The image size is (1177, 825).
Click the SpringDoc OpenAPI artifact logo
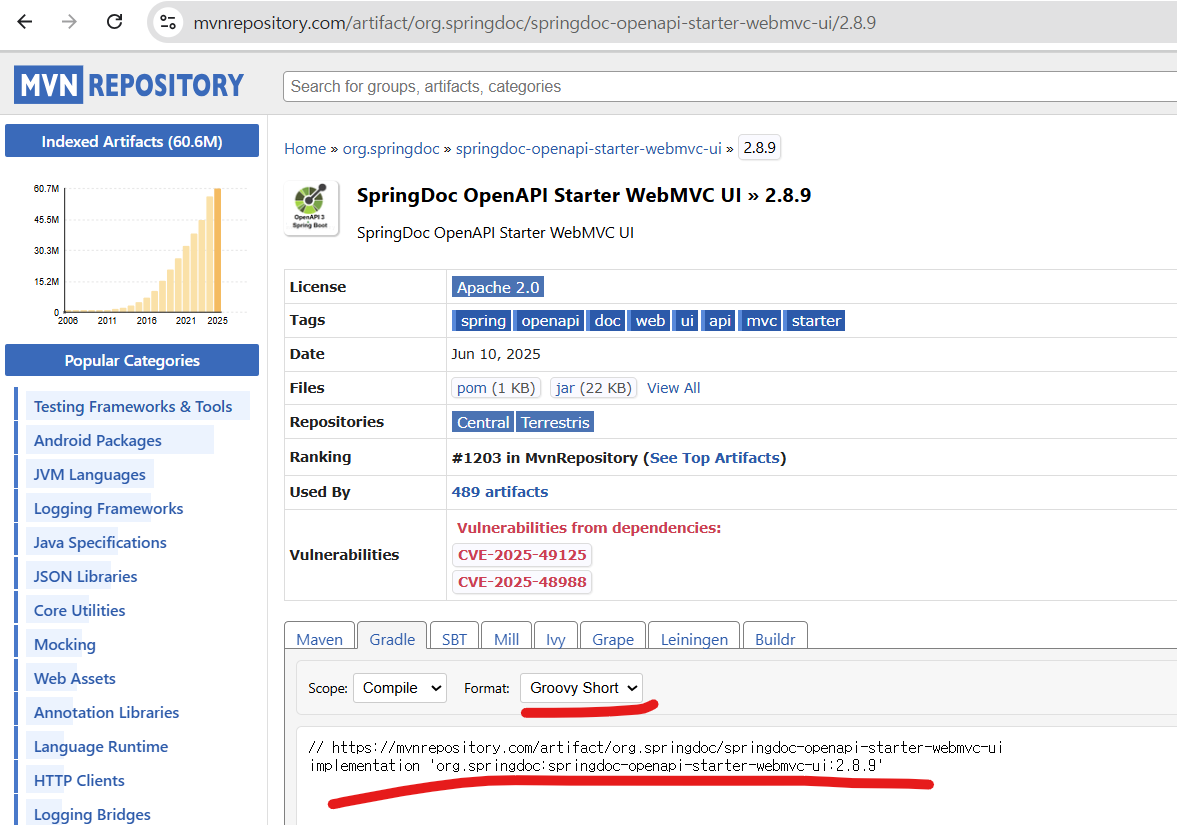click(x=311, y=208)
